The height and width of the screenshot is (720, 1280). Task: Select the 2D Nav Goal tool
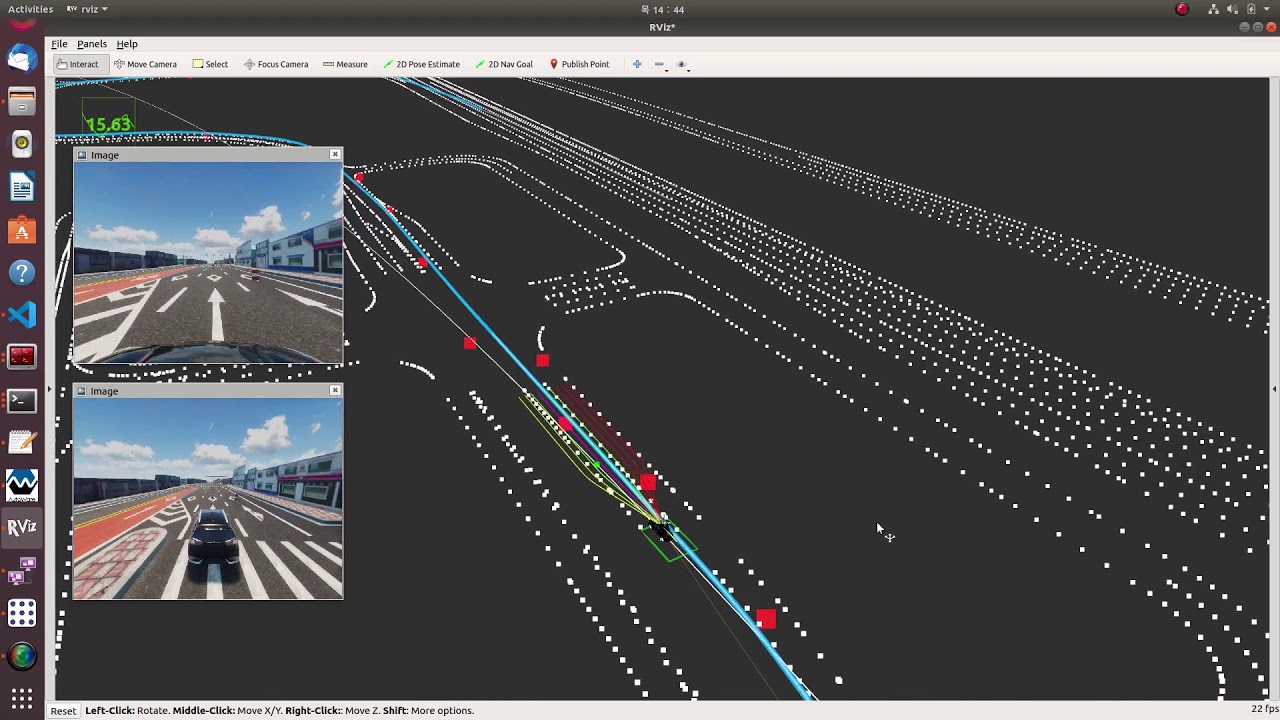pos(504,64)
